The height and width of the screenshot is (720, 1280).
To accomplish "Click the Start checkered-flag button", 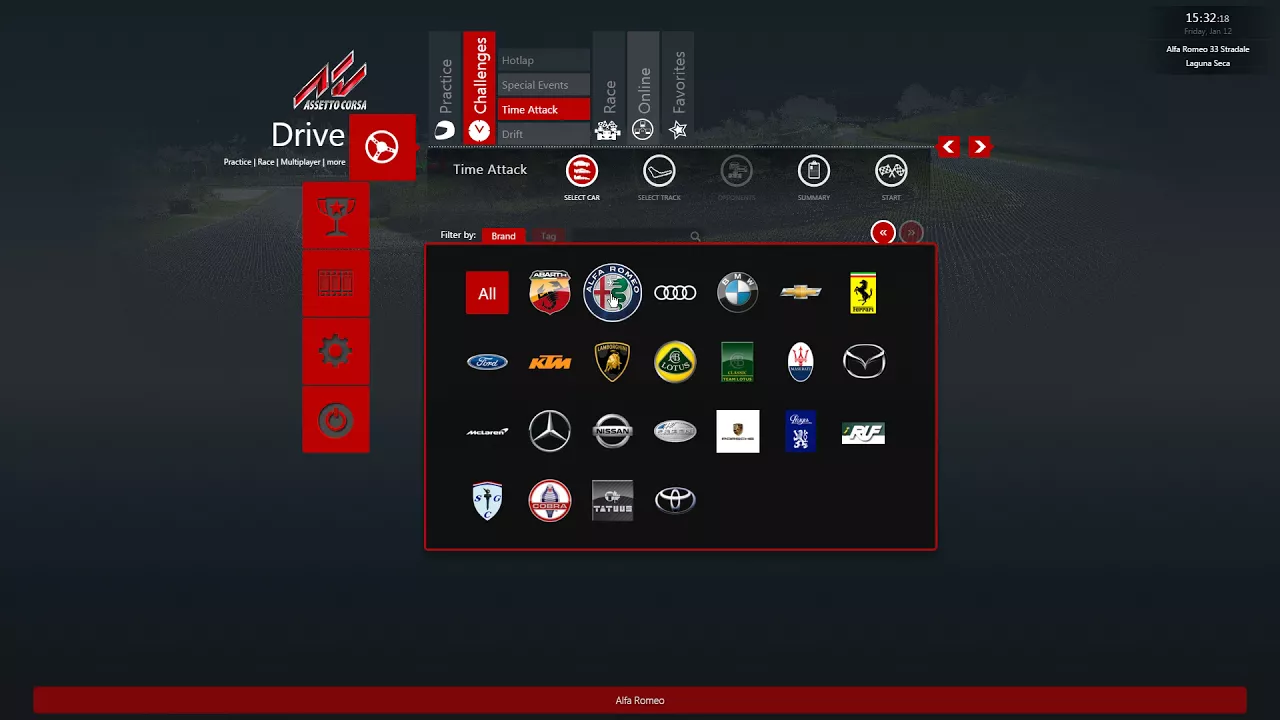I will (x=891, y=177).
